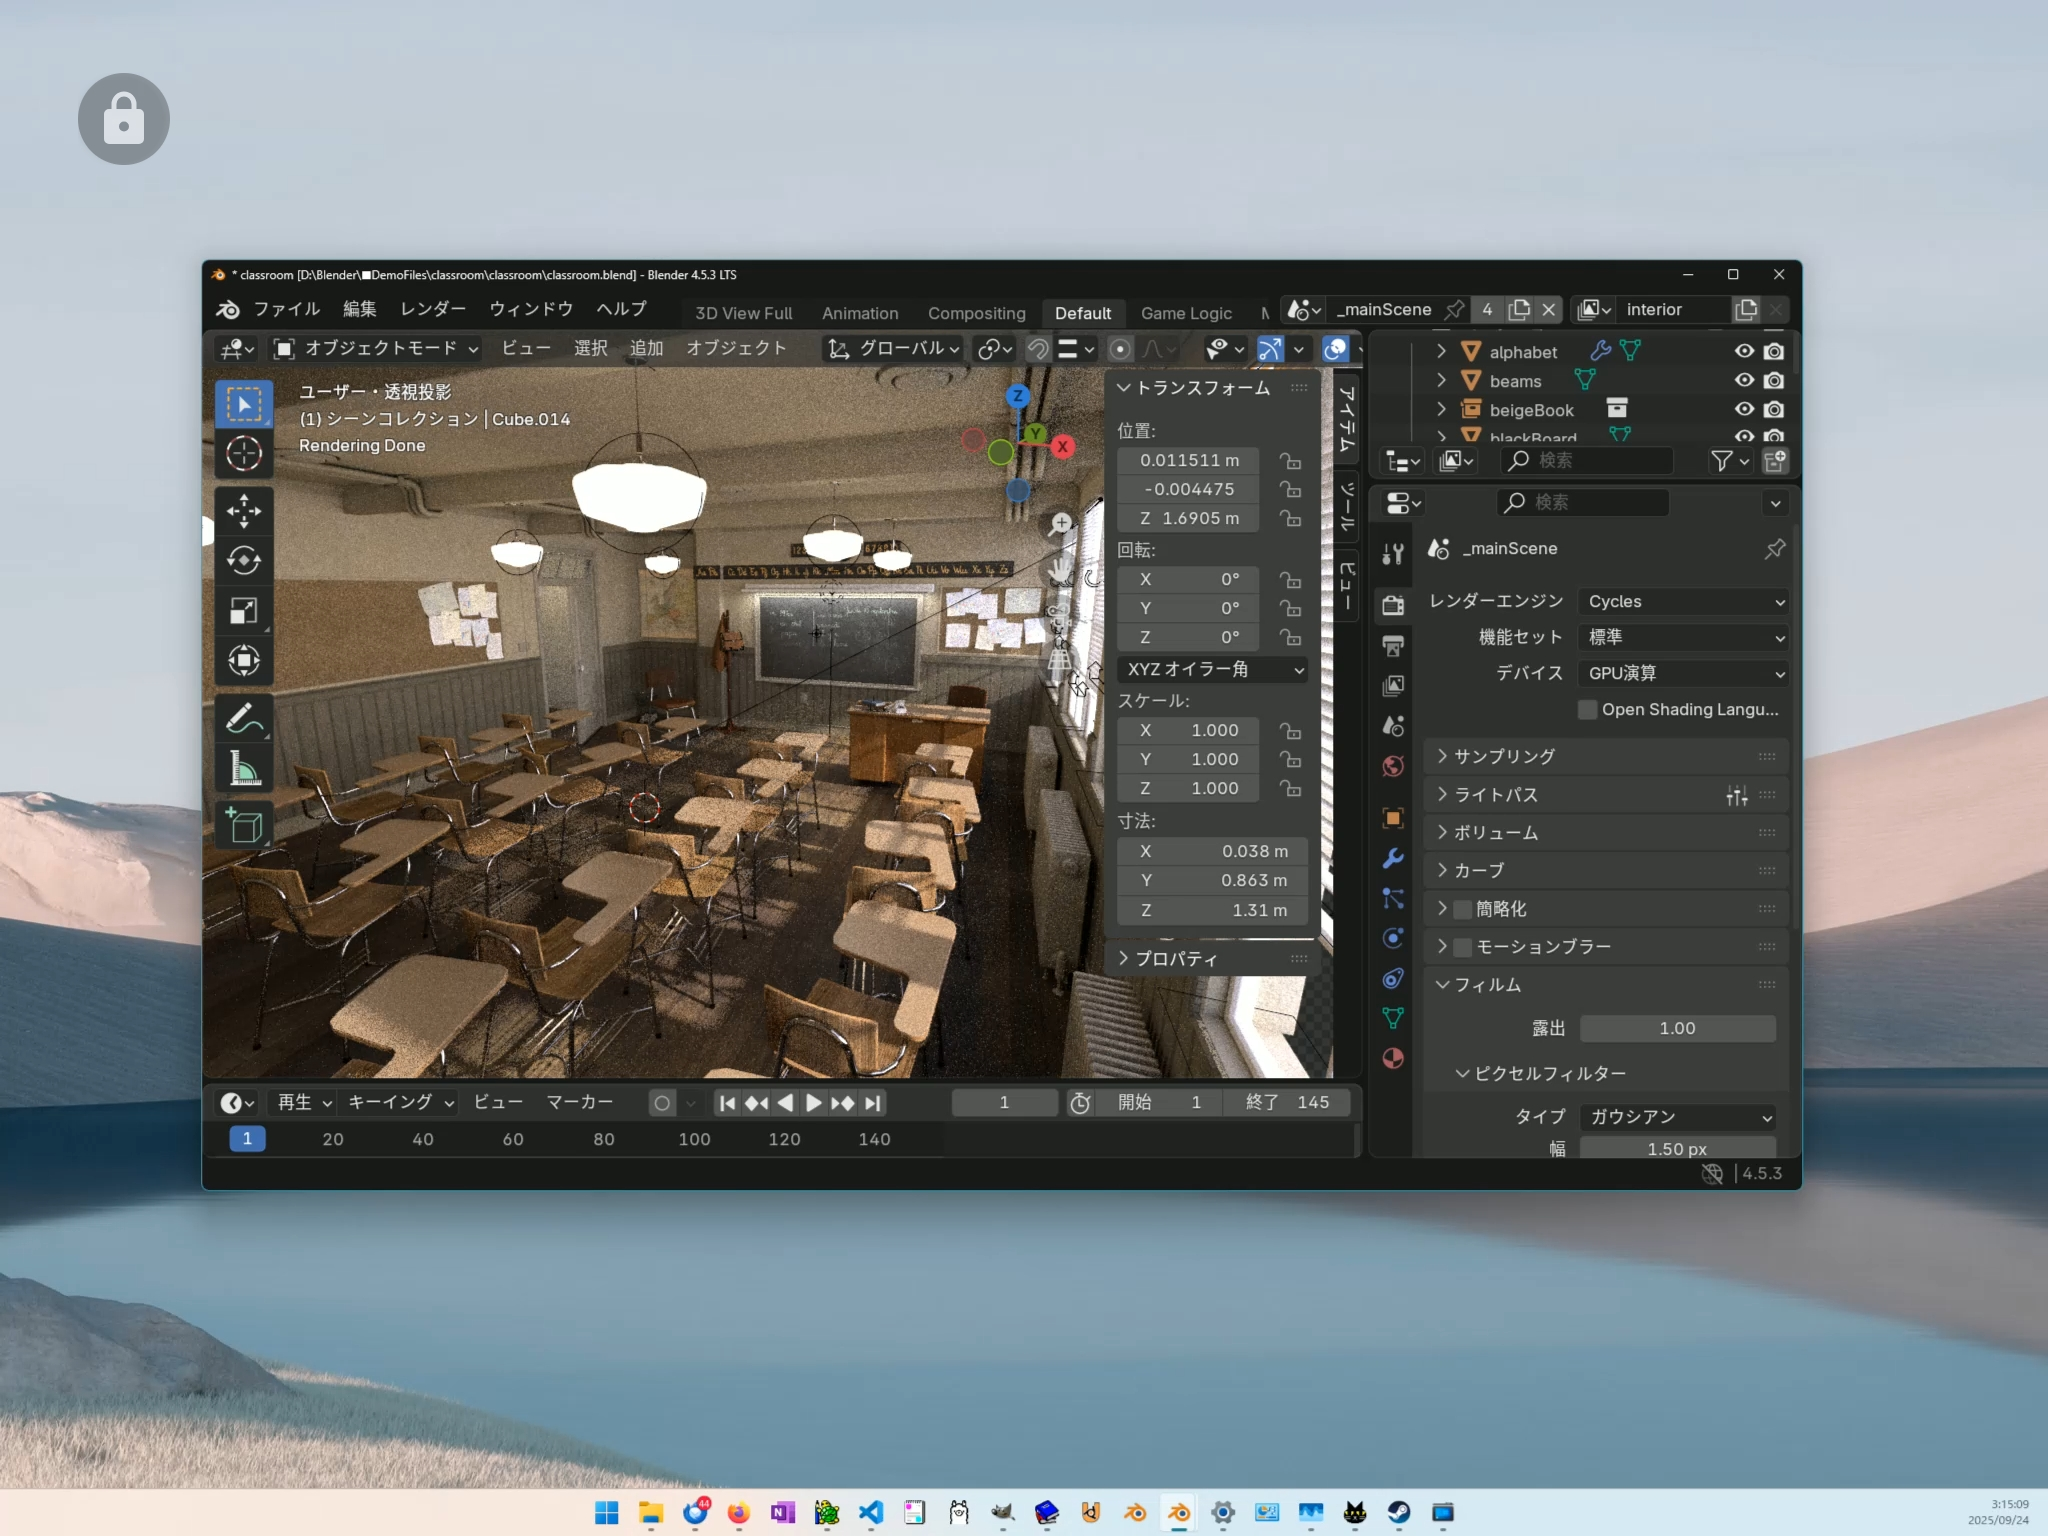This screenshot has height=1536, width=2048.
Task: Select the Move tool in the toolbar
Action: tap(243, 512)
